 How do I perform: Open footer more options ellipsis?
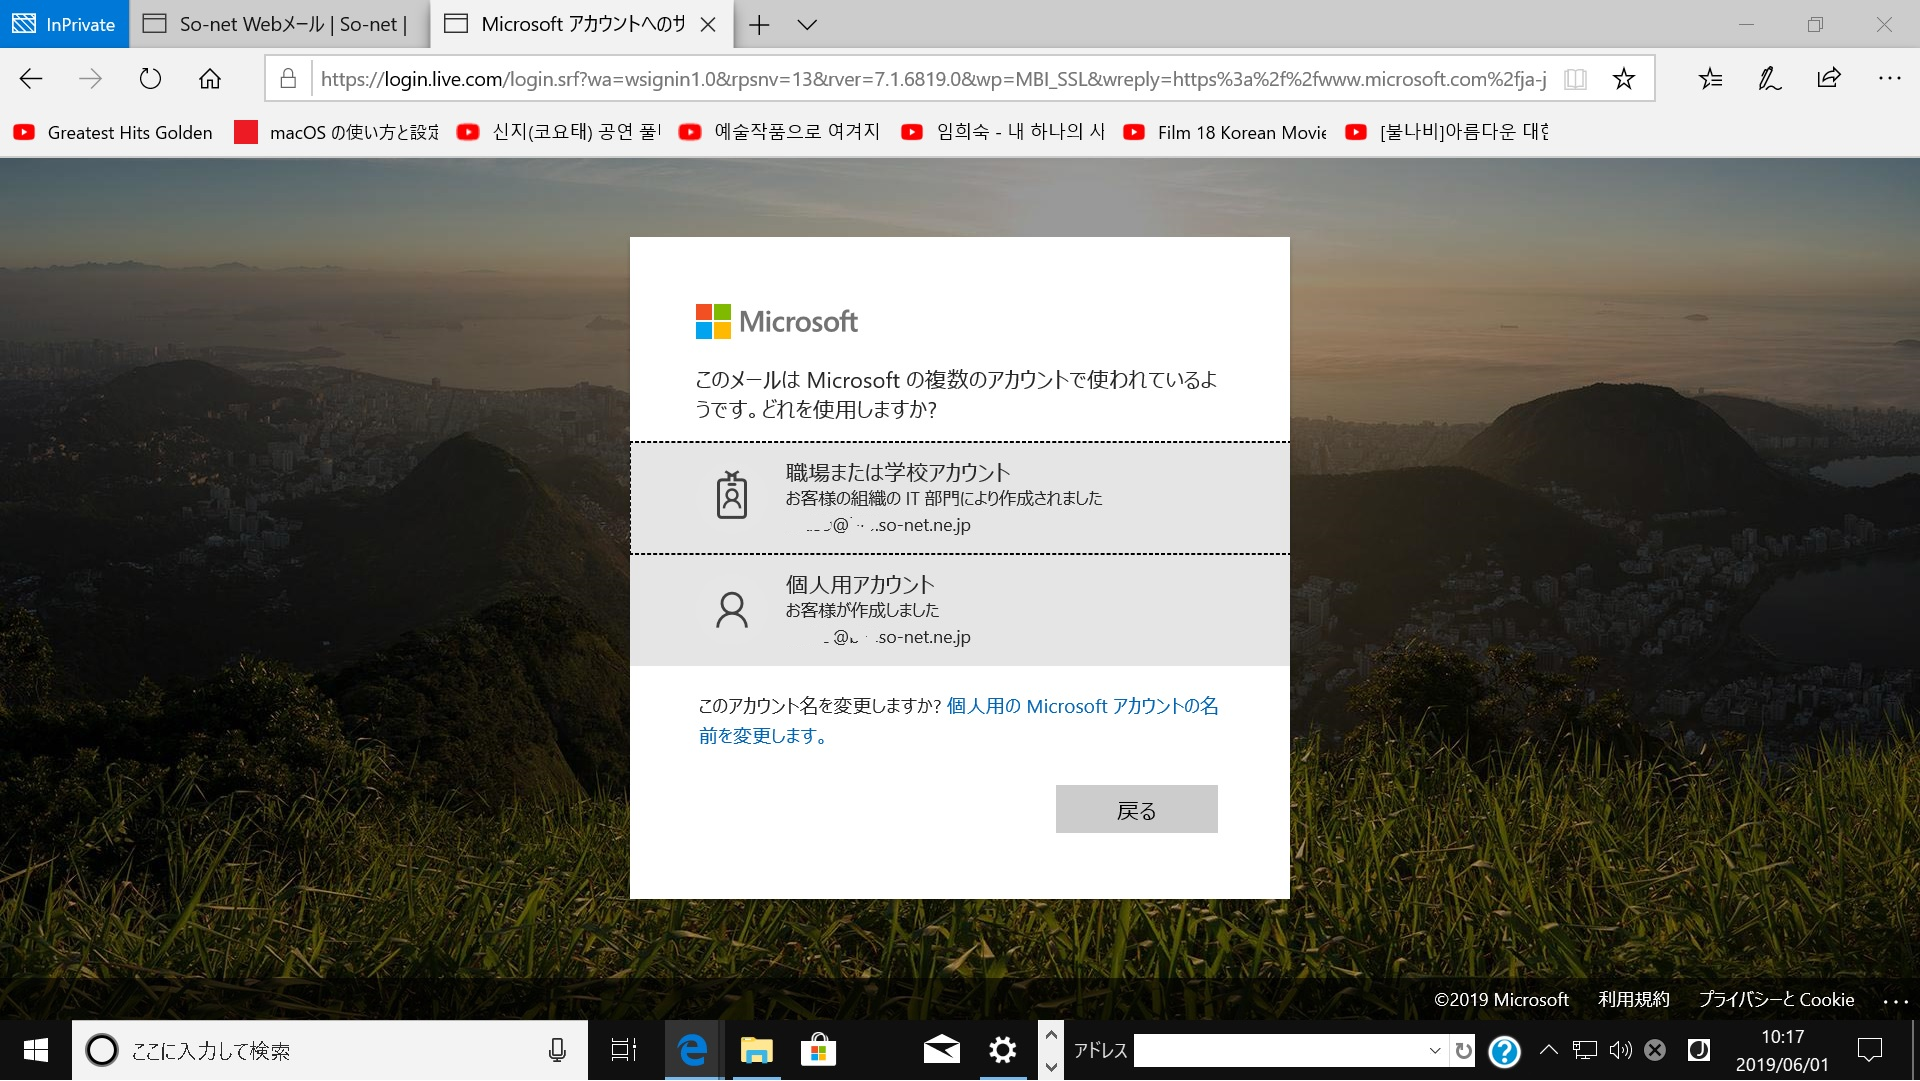coord(1896,1000)
